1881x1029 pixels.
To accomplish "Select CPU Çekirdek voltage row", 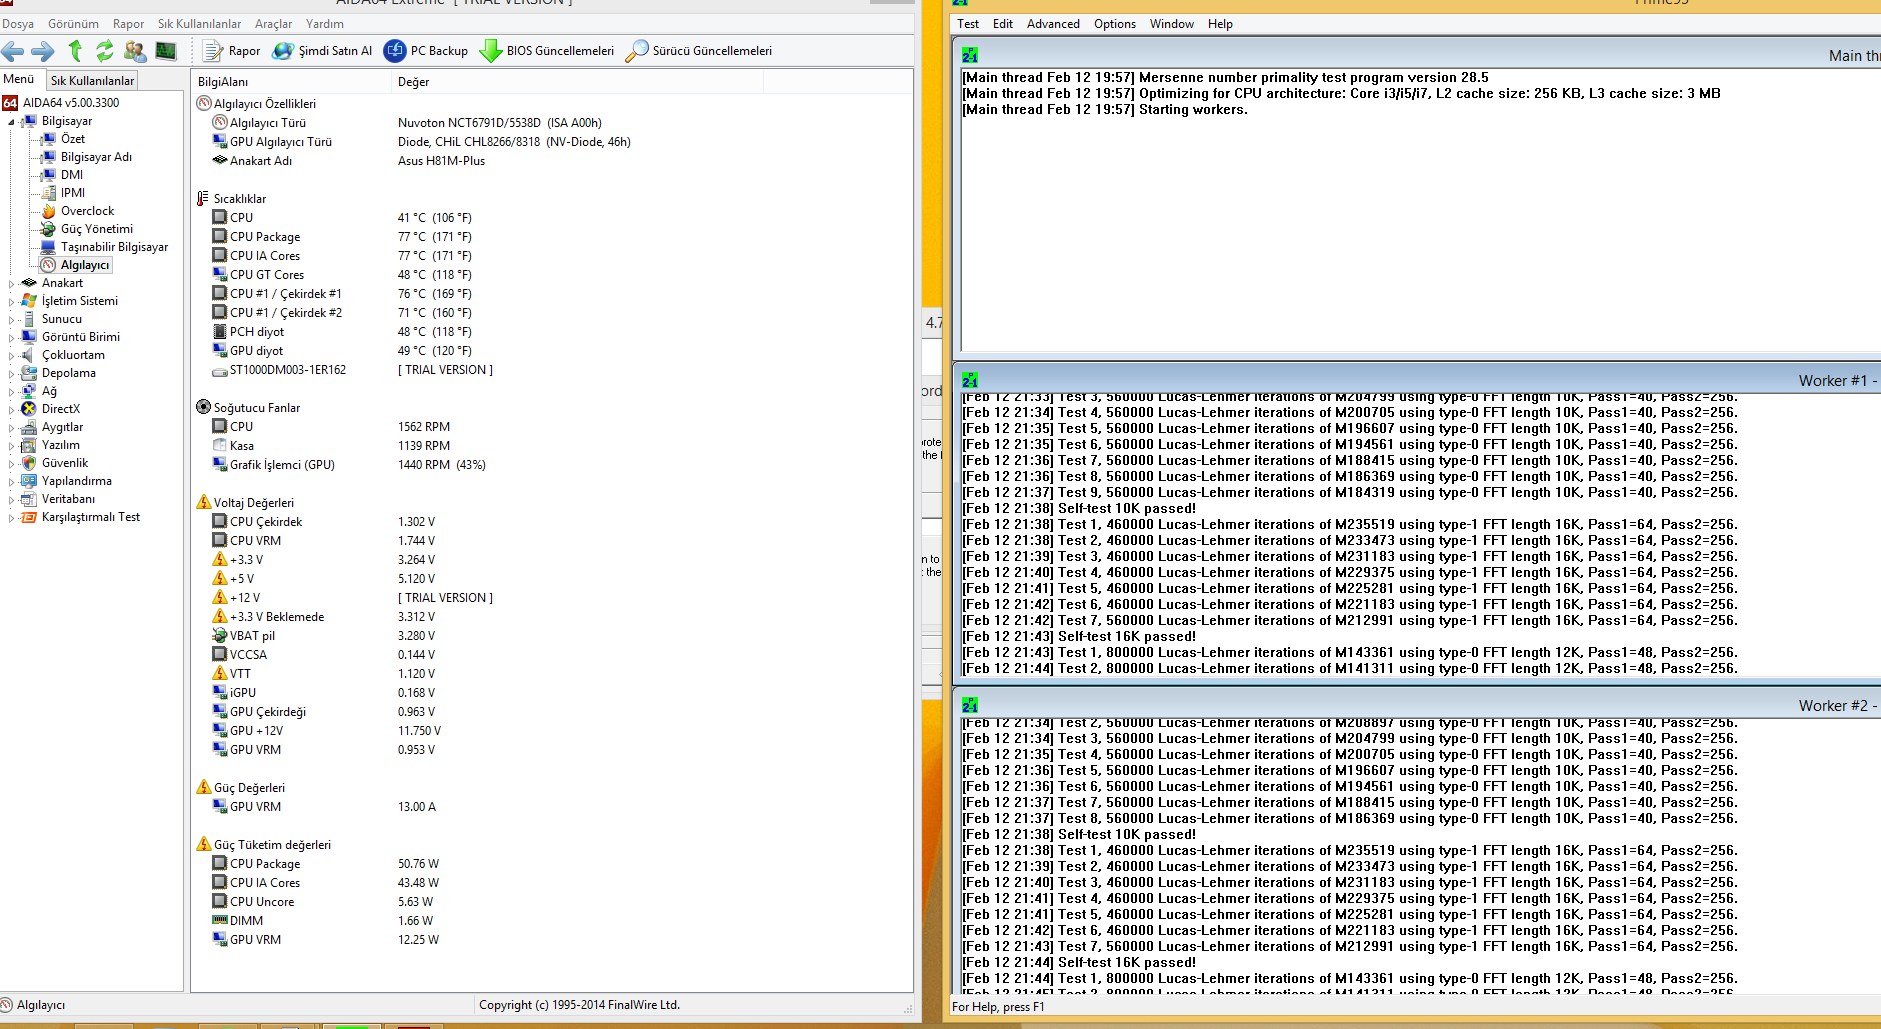I will [552, 522].
